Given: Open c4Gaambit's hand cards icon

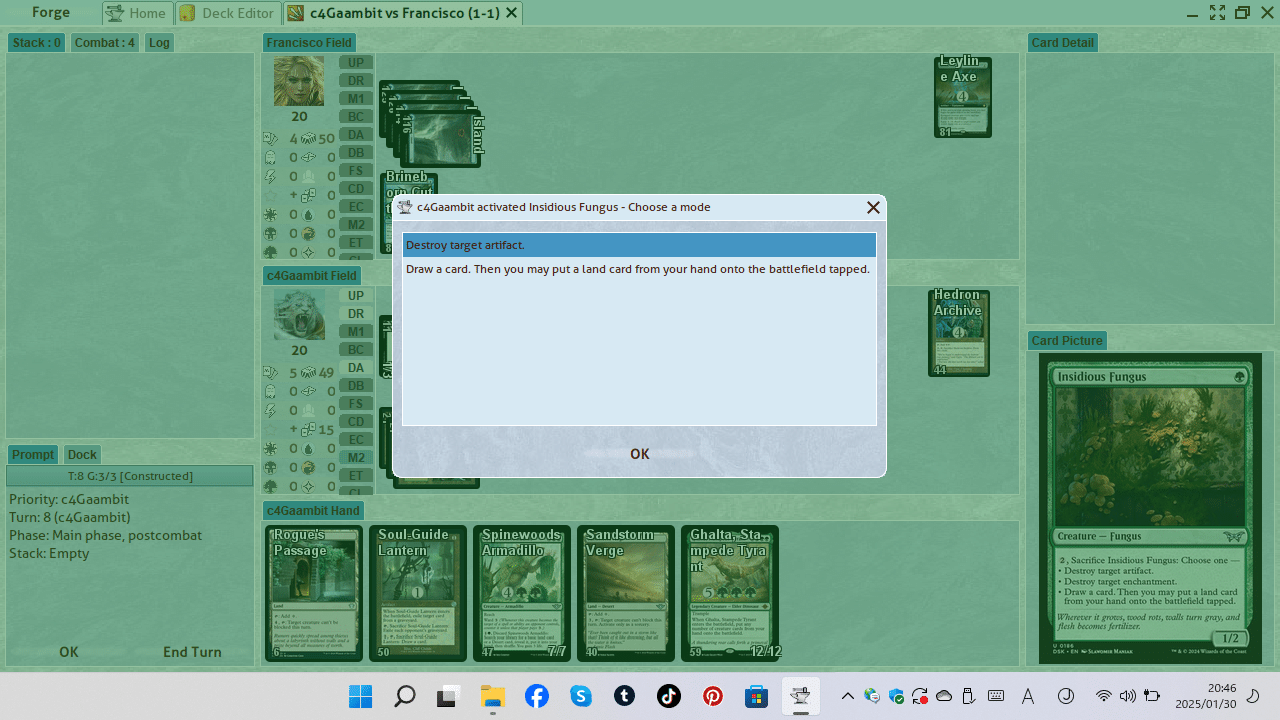Looking at the screenshot, I should [270, 372].
